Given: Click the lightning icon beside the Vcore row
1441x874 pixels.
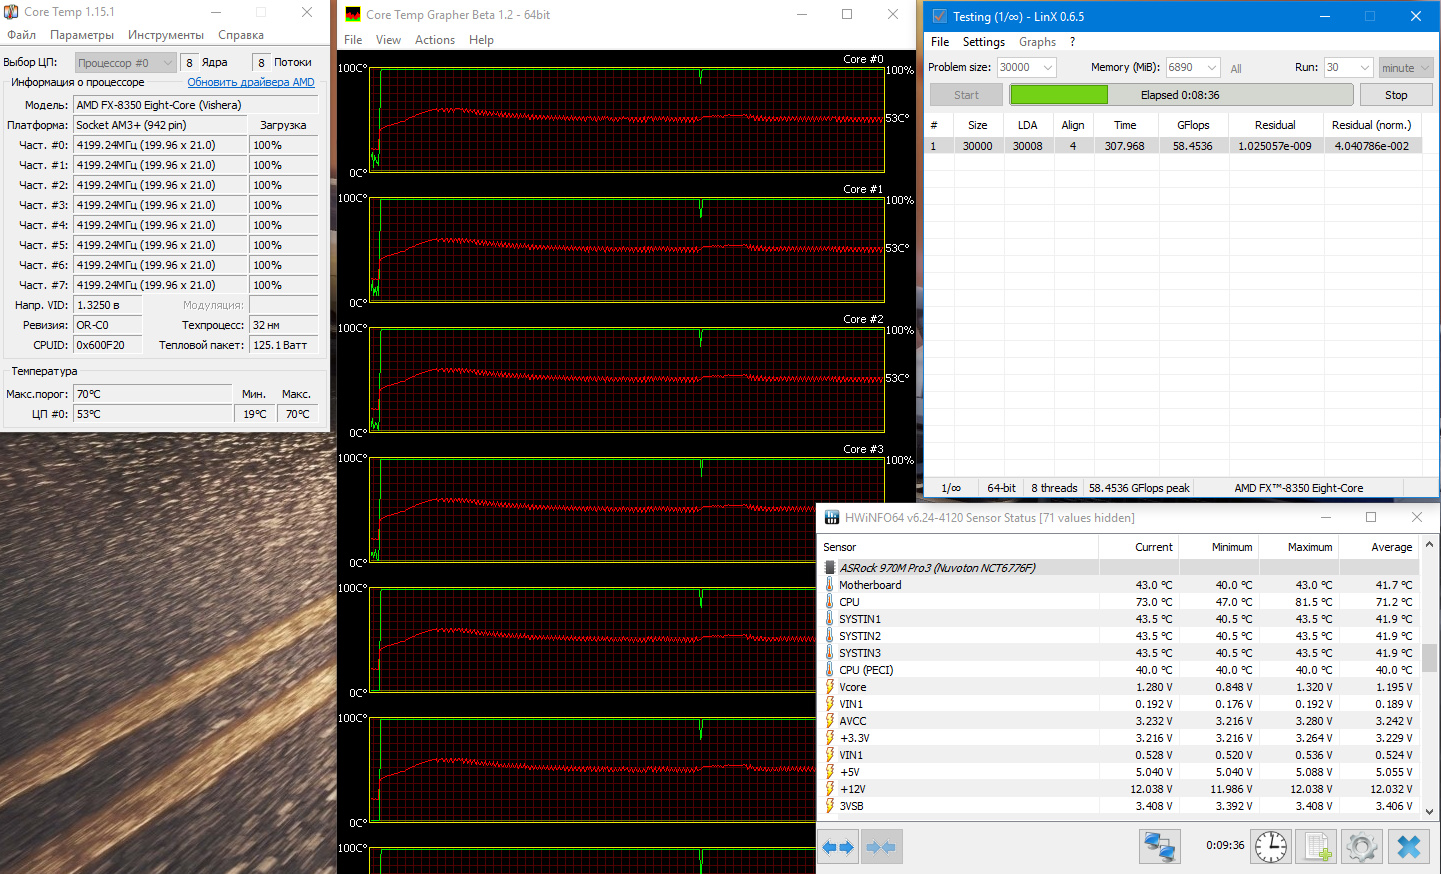Looking at the screenshot, I should [829, 687].
